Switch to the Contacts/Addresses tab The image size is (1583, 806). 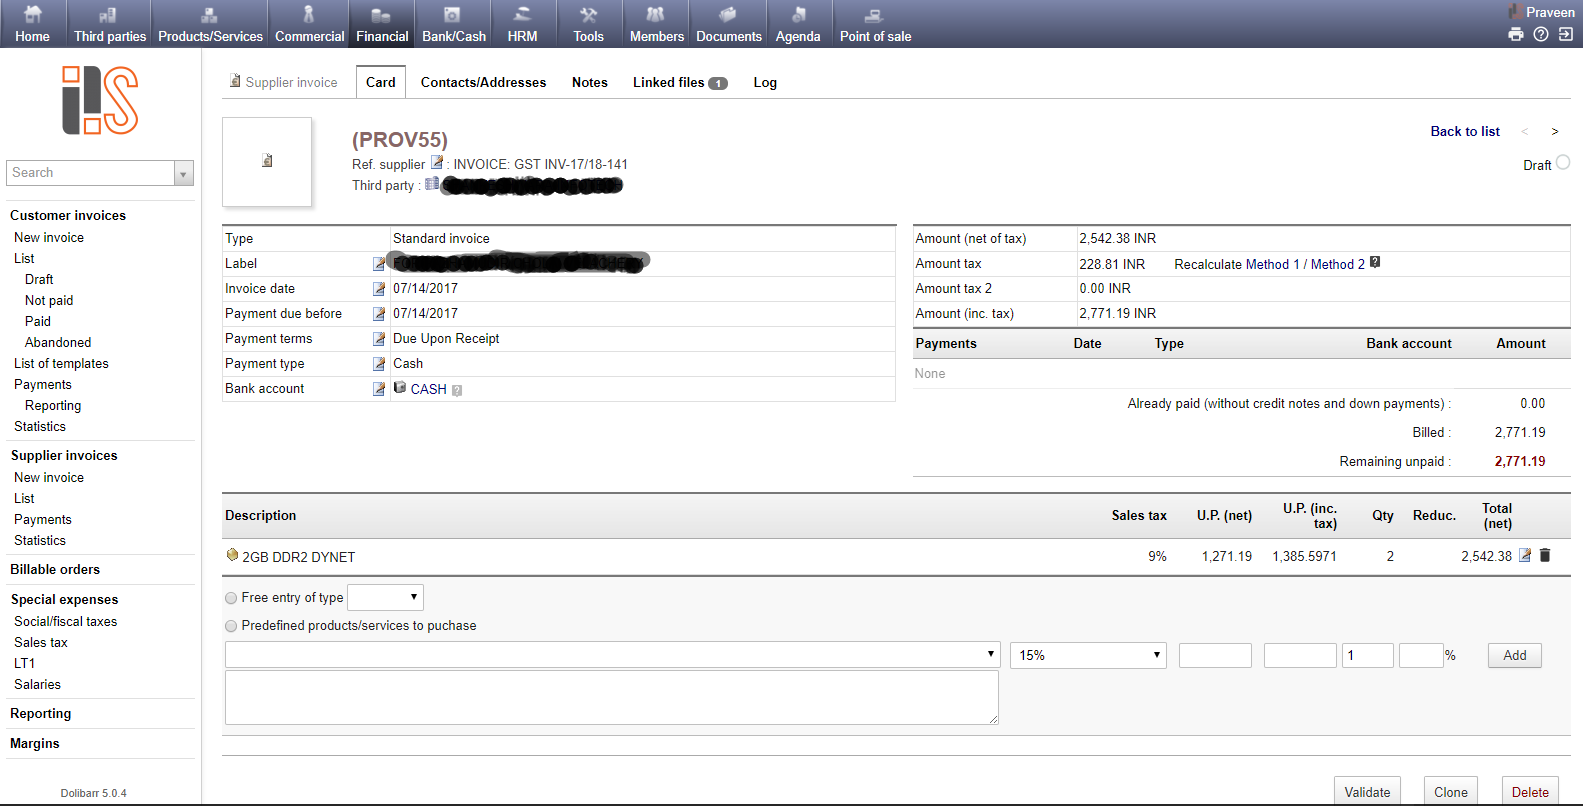pyautogui.click(x=483, y=83)
